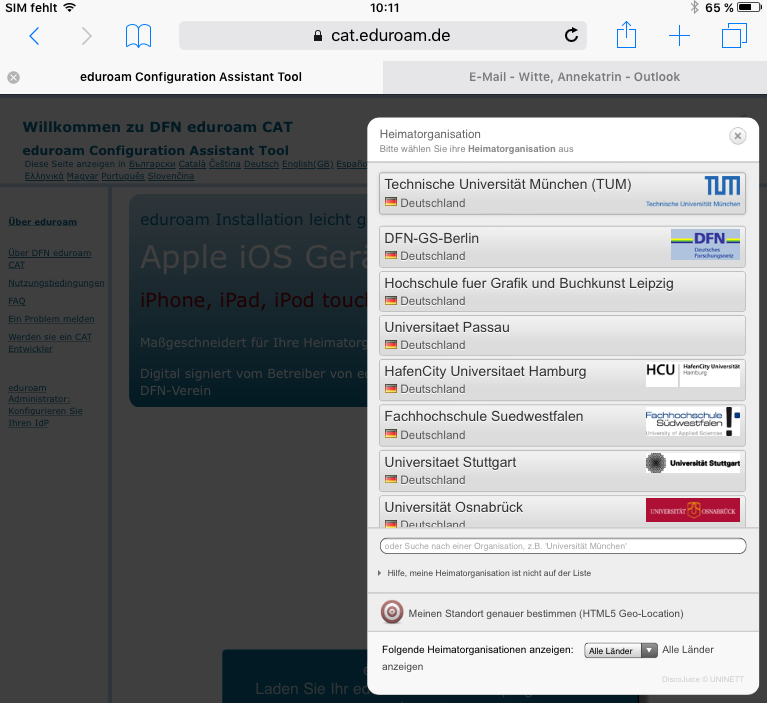This screenshot has height=703, width=767.
Task: Tap the cat.eduroam.de address bar
Action: pyautogui.click(x=381, y=36)
